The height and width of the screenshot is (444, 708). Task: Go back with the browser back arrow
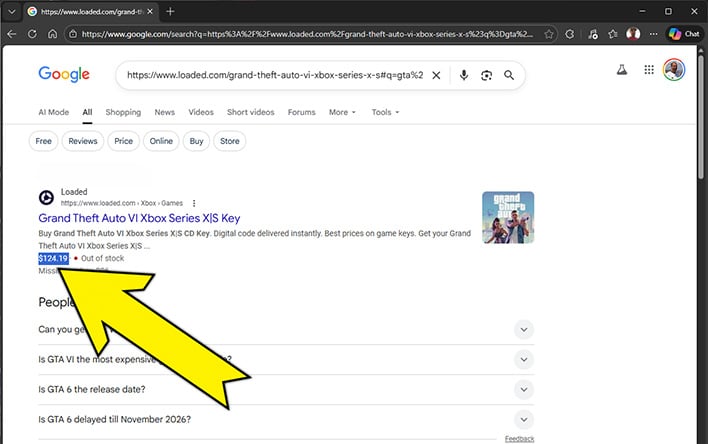point(12,34)
